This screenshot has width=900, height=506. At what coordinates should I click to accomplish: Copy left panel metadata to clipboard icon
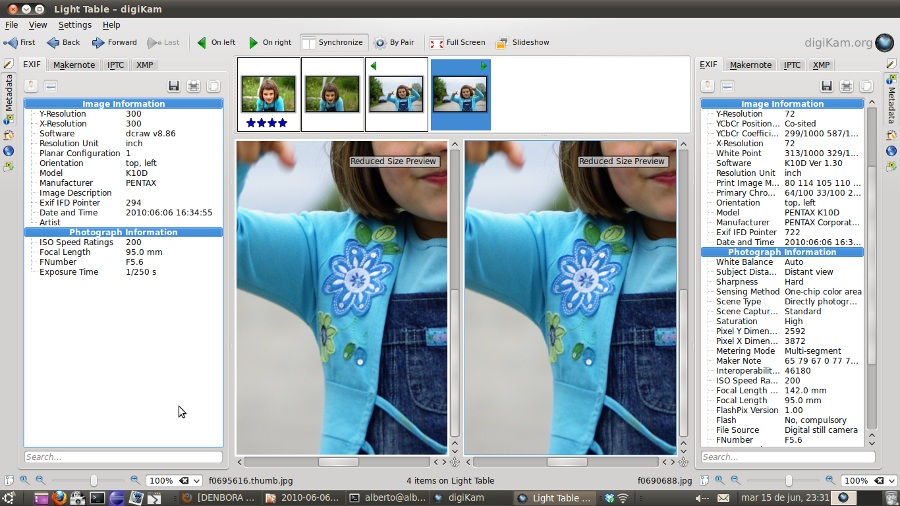click(x=214, y=86)
